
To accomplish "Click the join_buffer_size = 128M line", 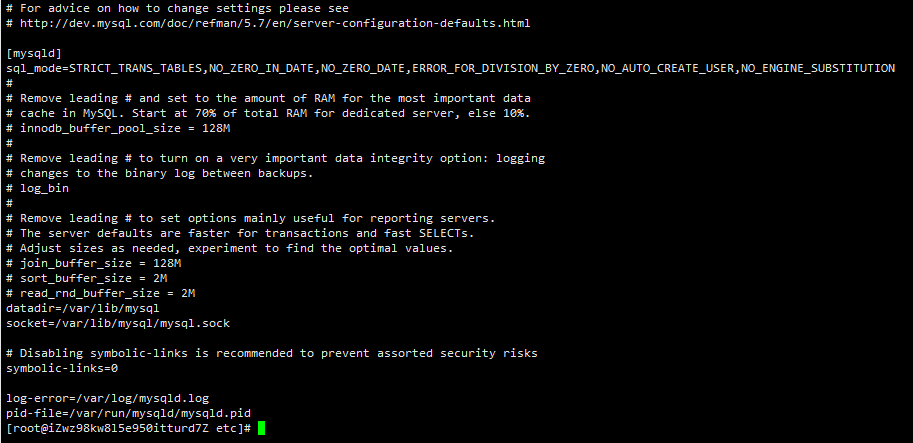I will tap(94, 263).
